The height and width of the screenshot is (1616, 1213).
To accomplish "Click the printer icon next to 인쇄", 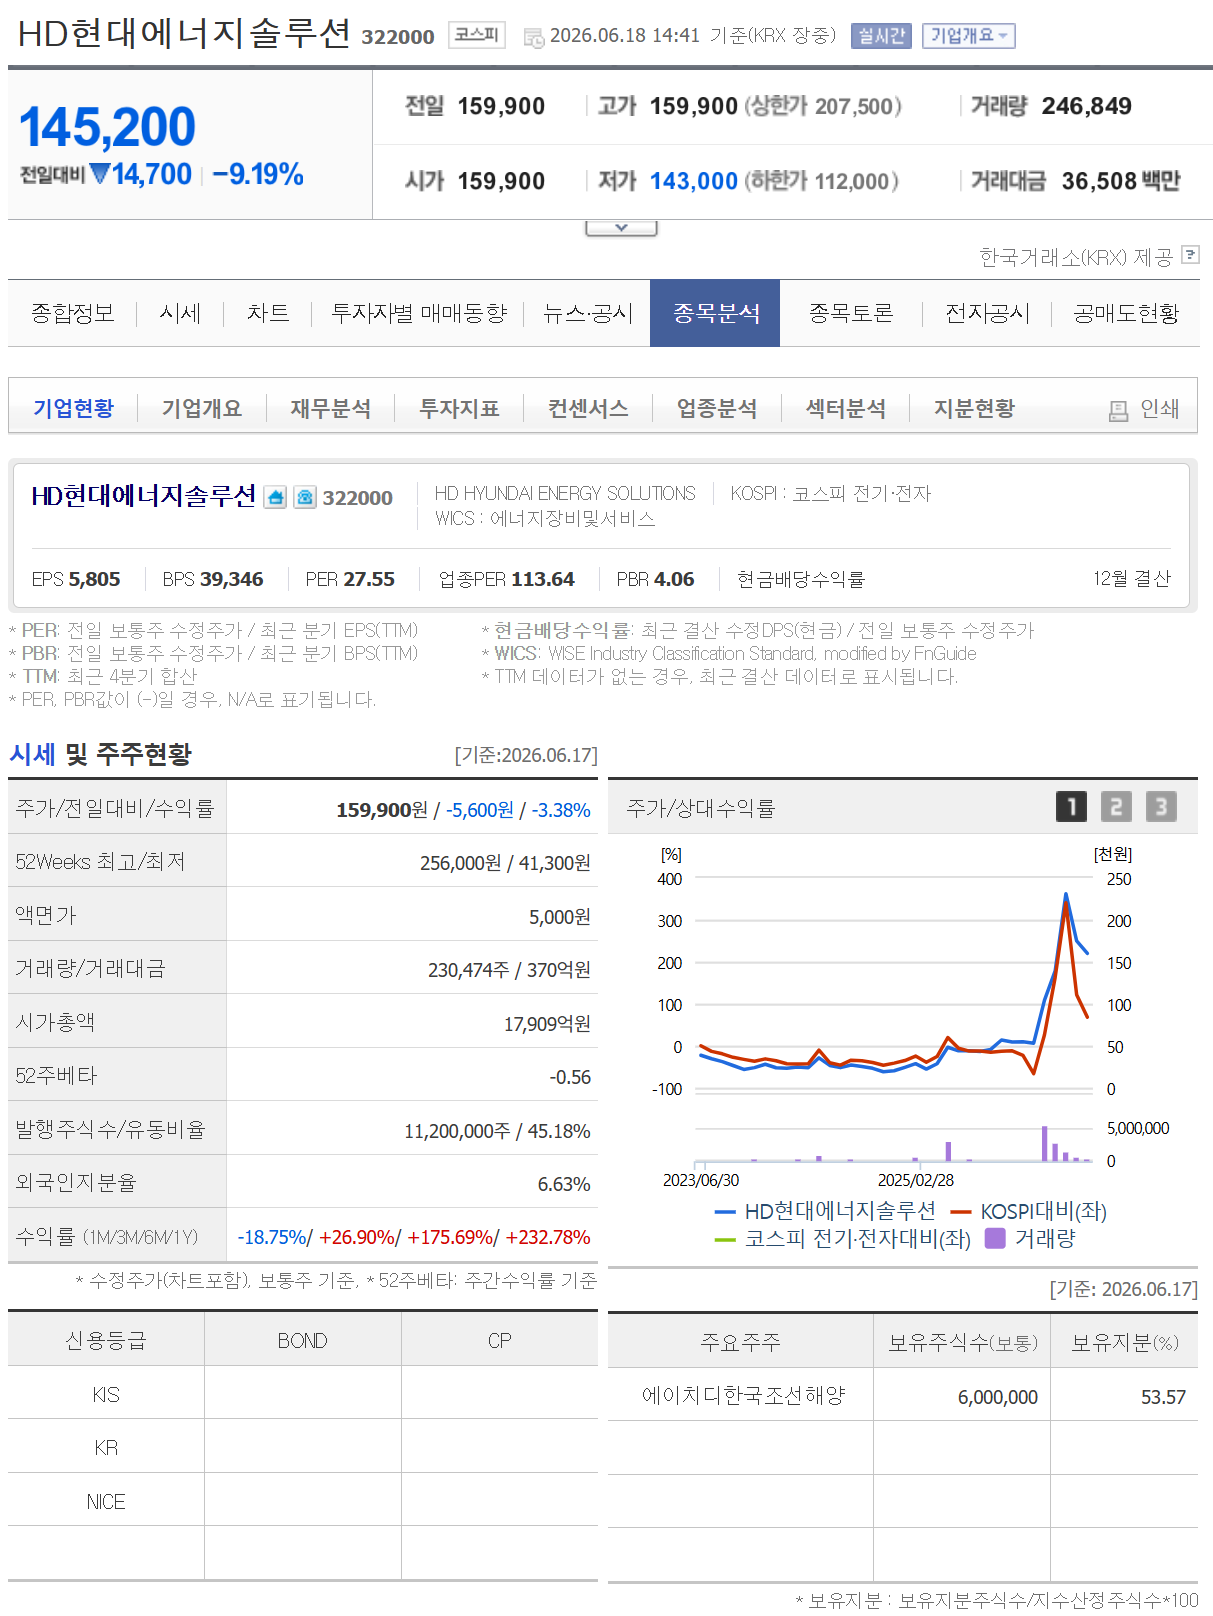I will [1118, 411].
